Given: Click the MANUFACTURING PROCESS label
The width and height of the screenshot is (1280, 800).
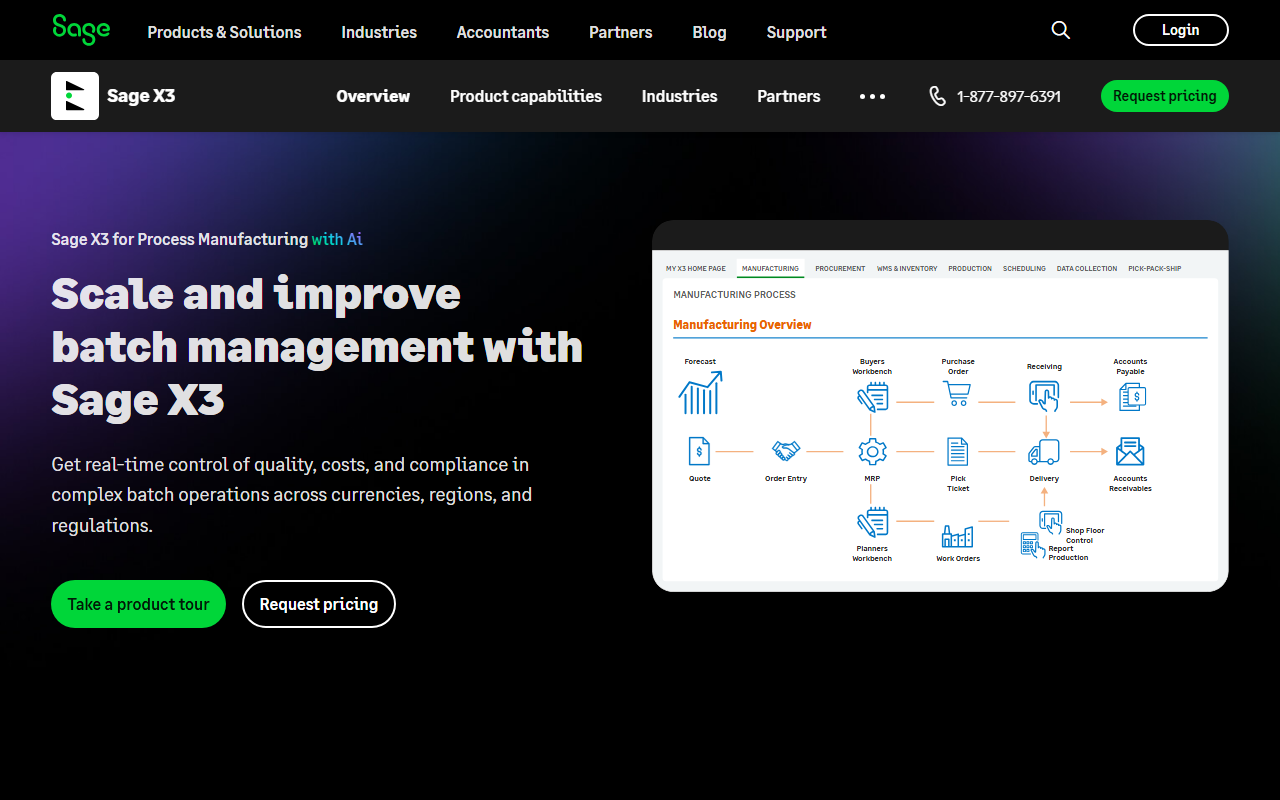Looking at the screenshot, I should click(735, 295).
